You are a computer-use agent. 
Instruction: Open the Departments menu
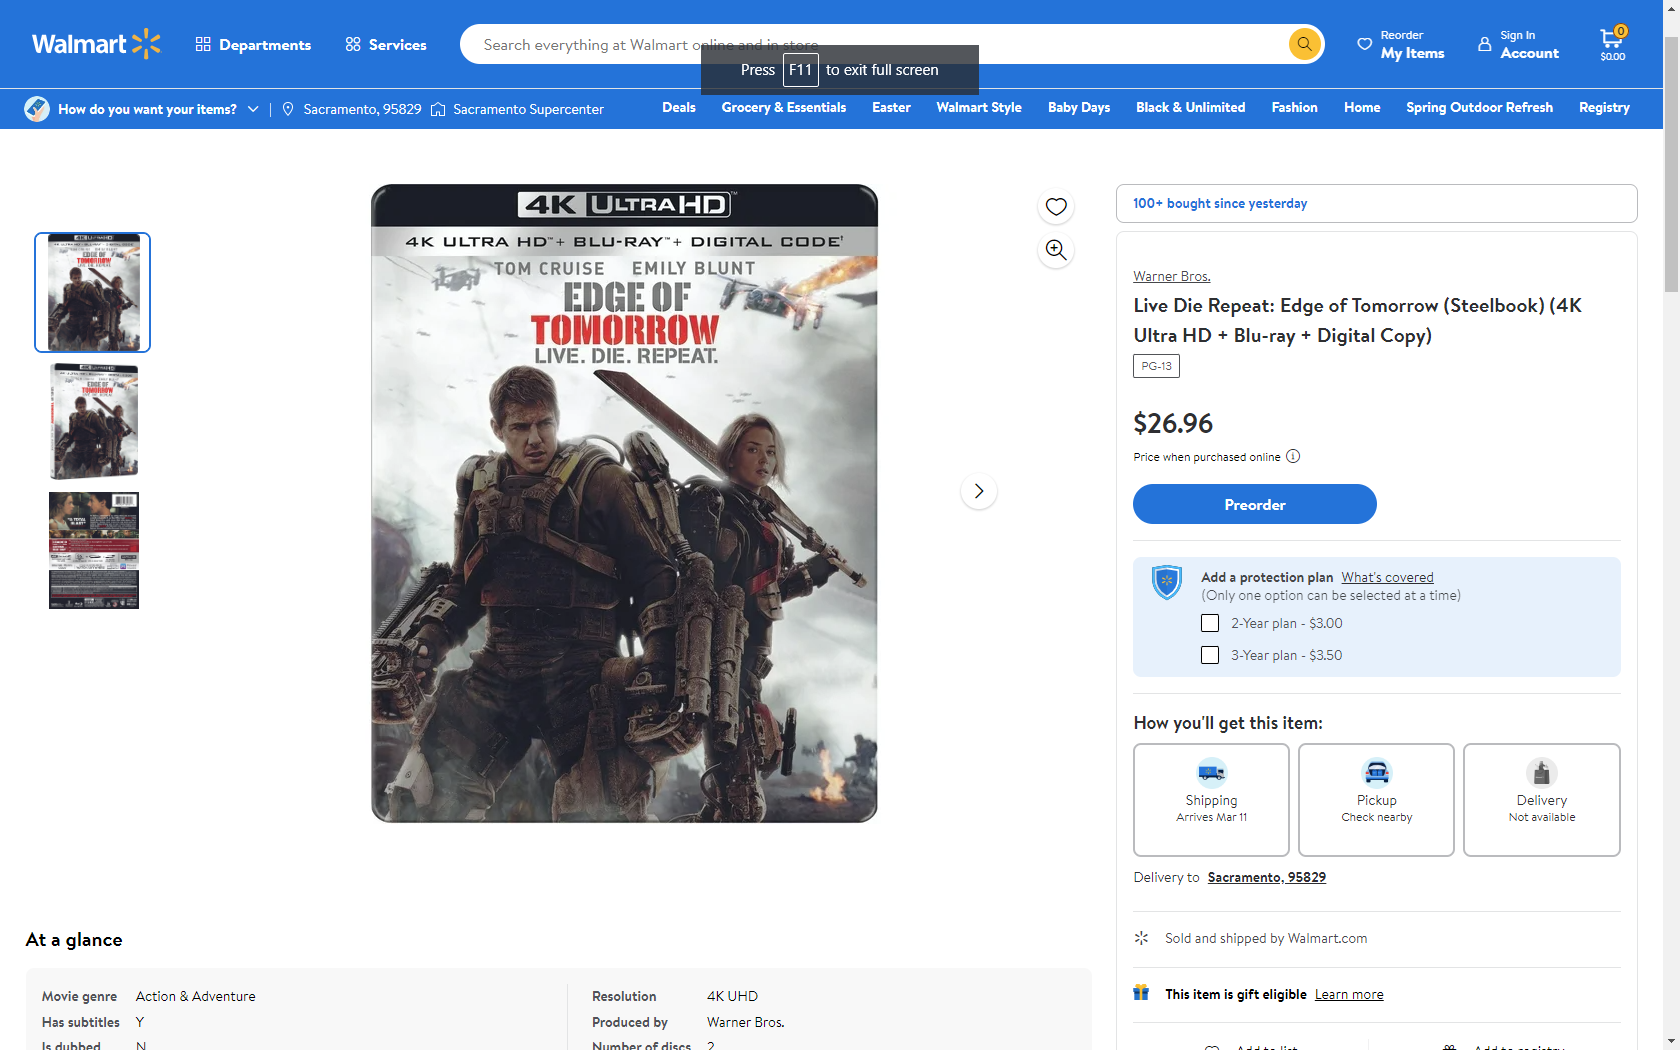pos(253,44)
